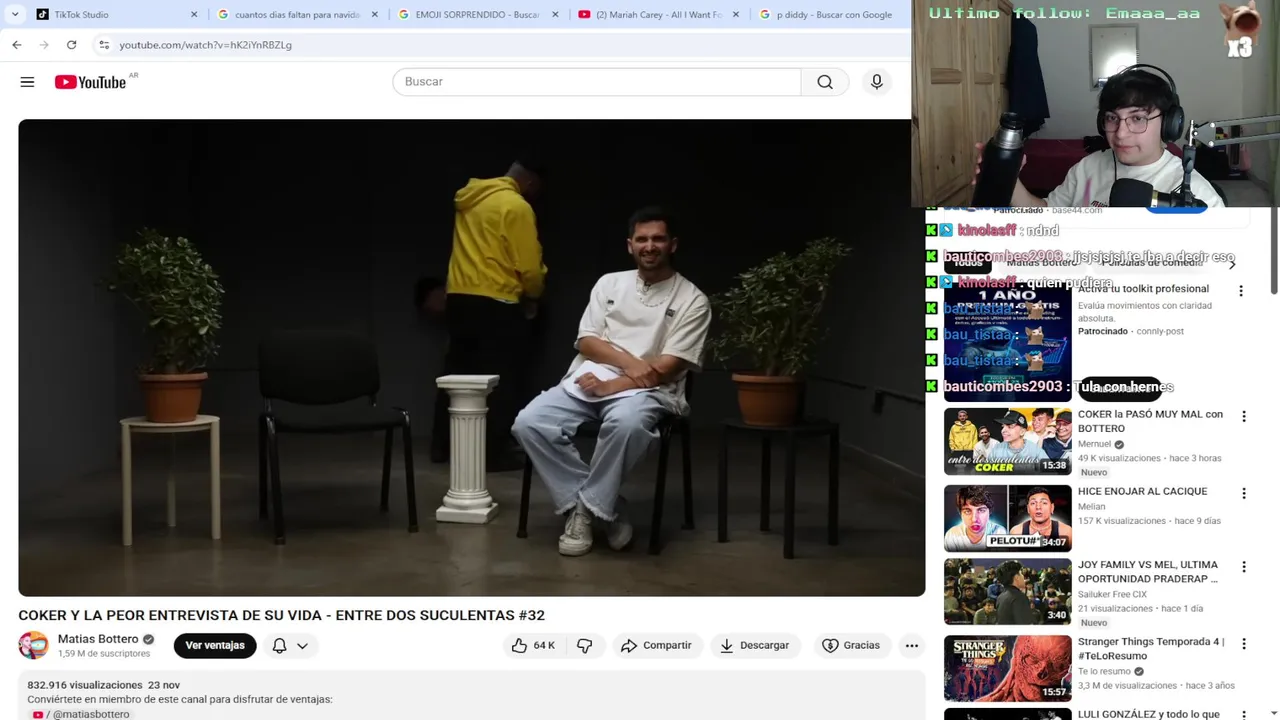The height and width of the screenshot is (720, 1280).
Task: Open options for Activa tu toolkit profesional ad
Action: (x=1241, y=291)
